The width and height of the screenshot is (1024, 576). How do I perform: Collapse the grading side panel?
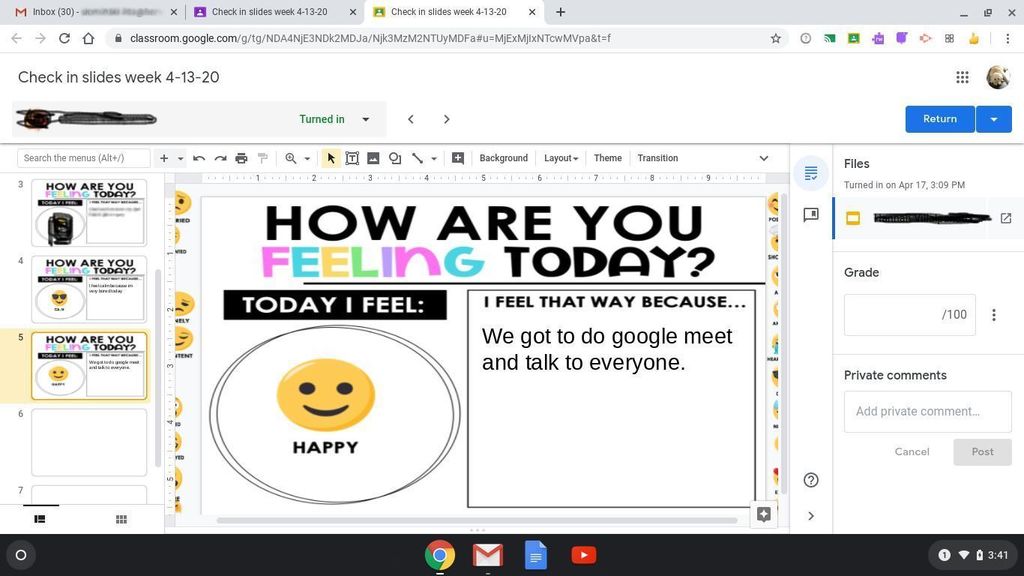pos(810,516)
